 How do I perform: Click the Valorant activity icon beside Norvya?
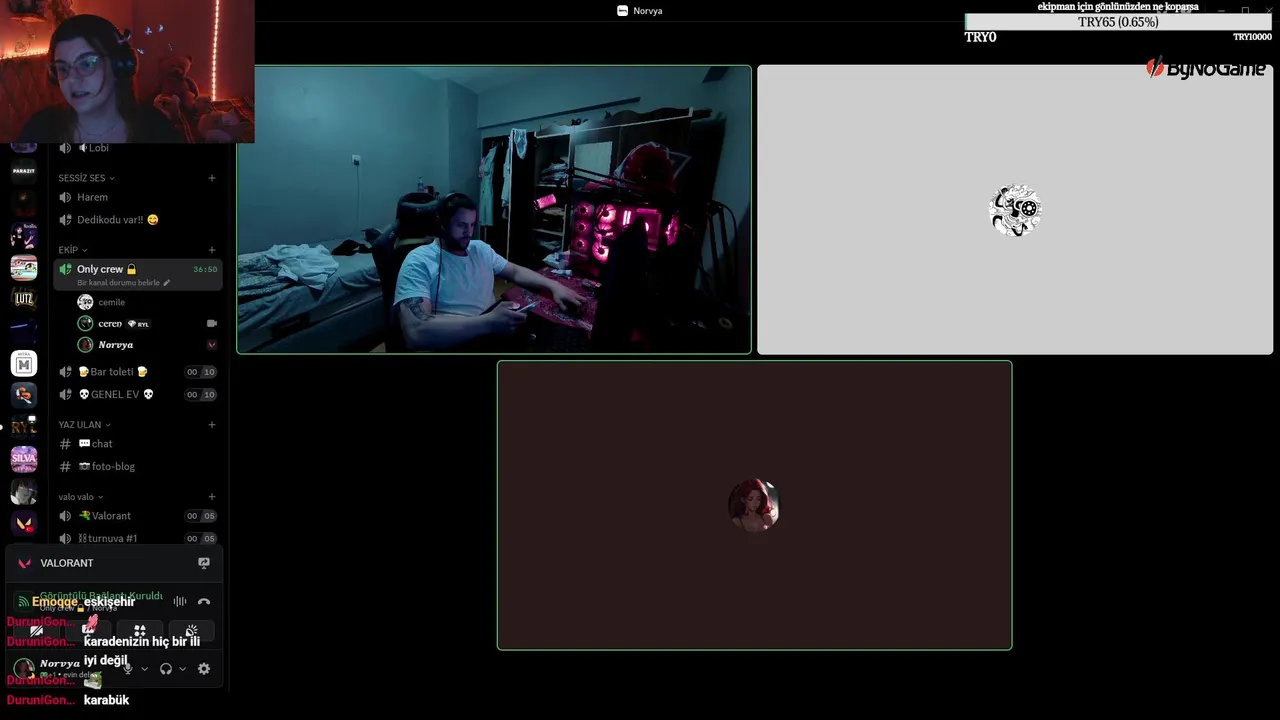(211, 344)
